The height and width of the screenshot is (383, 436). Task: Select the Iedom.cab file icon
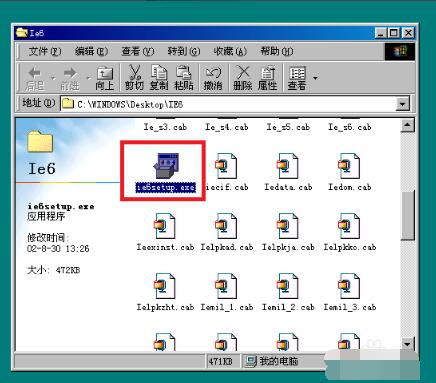(x=349, y=166)
